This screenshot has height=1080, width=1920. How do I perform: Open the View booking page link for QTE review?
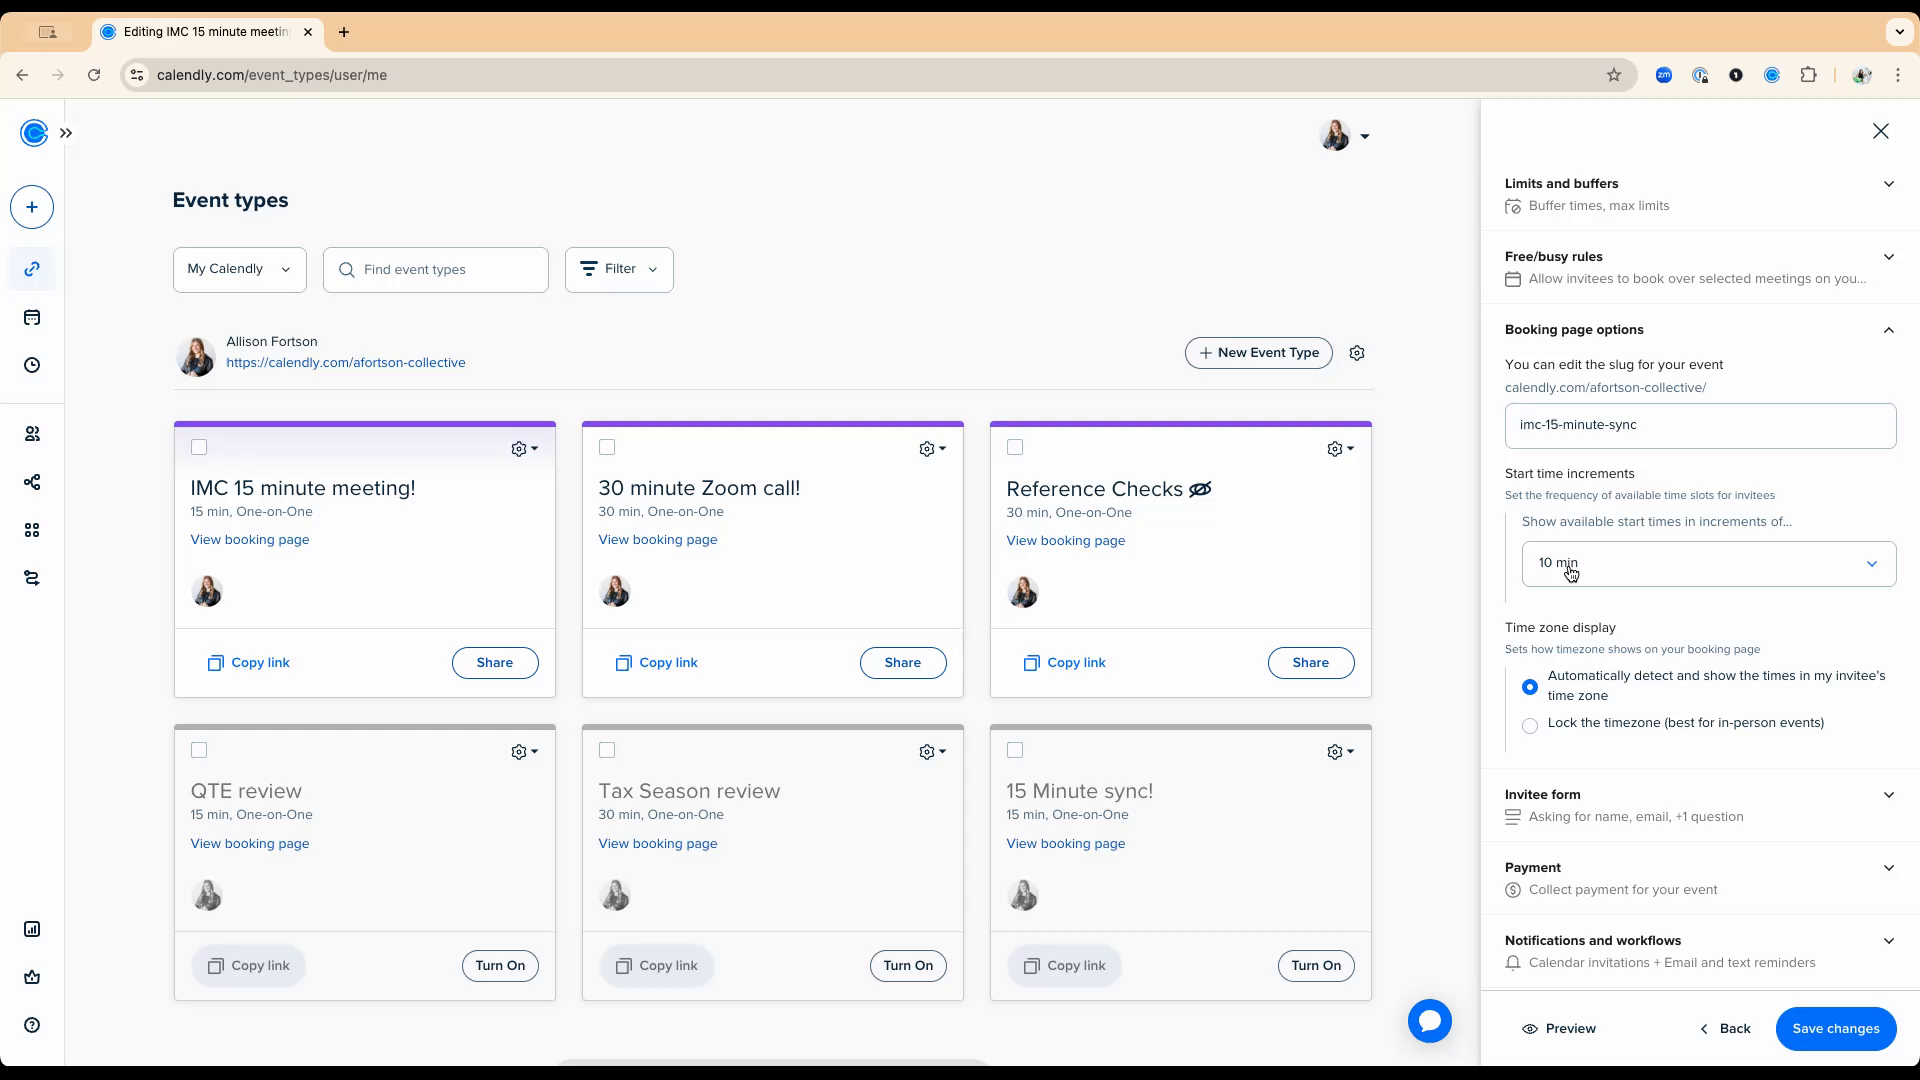250,844
